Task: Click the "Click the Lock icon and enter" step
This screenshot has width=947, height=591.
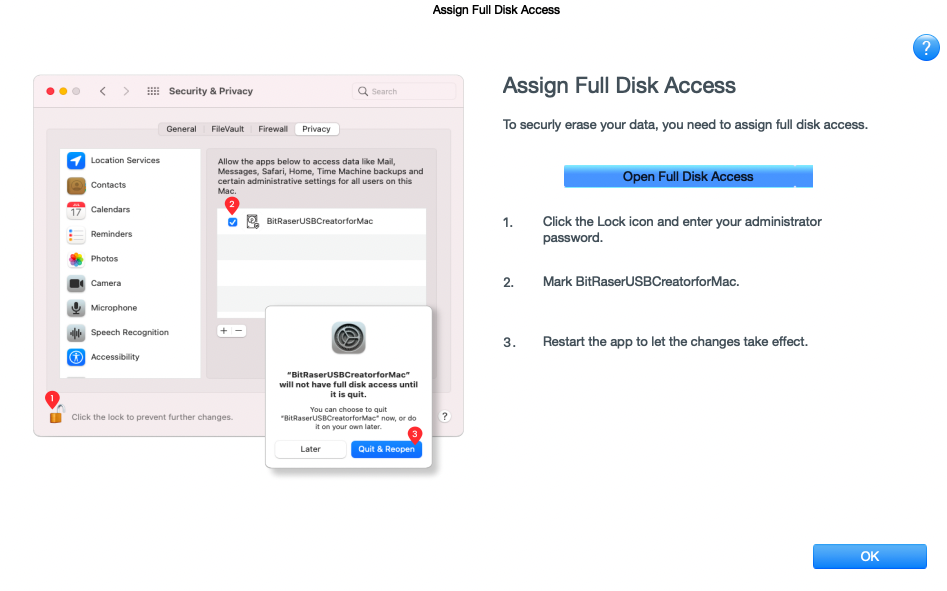Action: (682, 229)
